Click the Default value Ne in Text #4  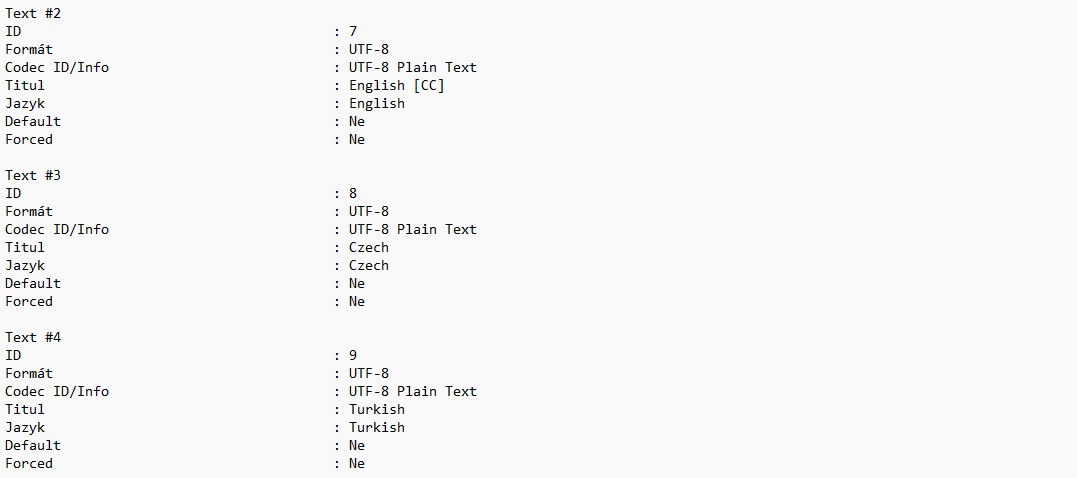pyautogui.click(x=357, y=445)
